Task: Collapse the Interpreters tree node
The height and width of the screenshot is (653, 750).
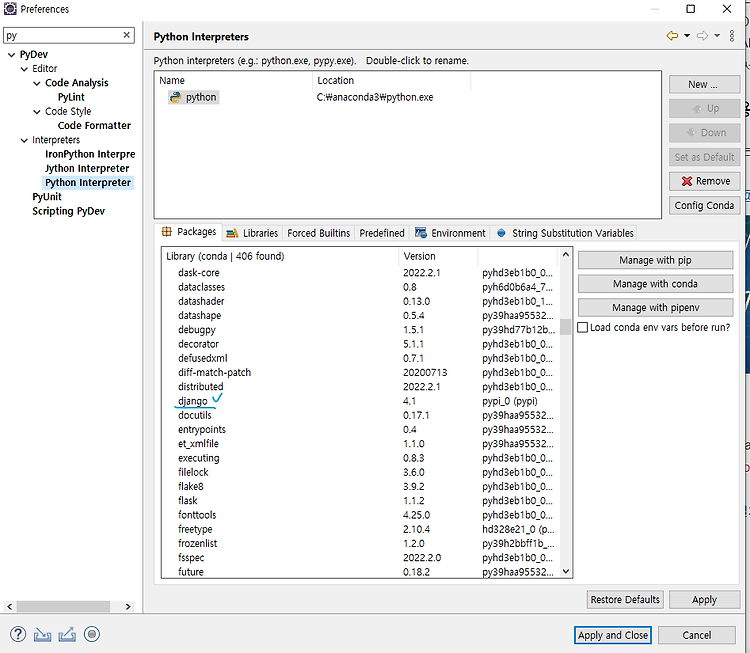Action: [x=24, y=140]
